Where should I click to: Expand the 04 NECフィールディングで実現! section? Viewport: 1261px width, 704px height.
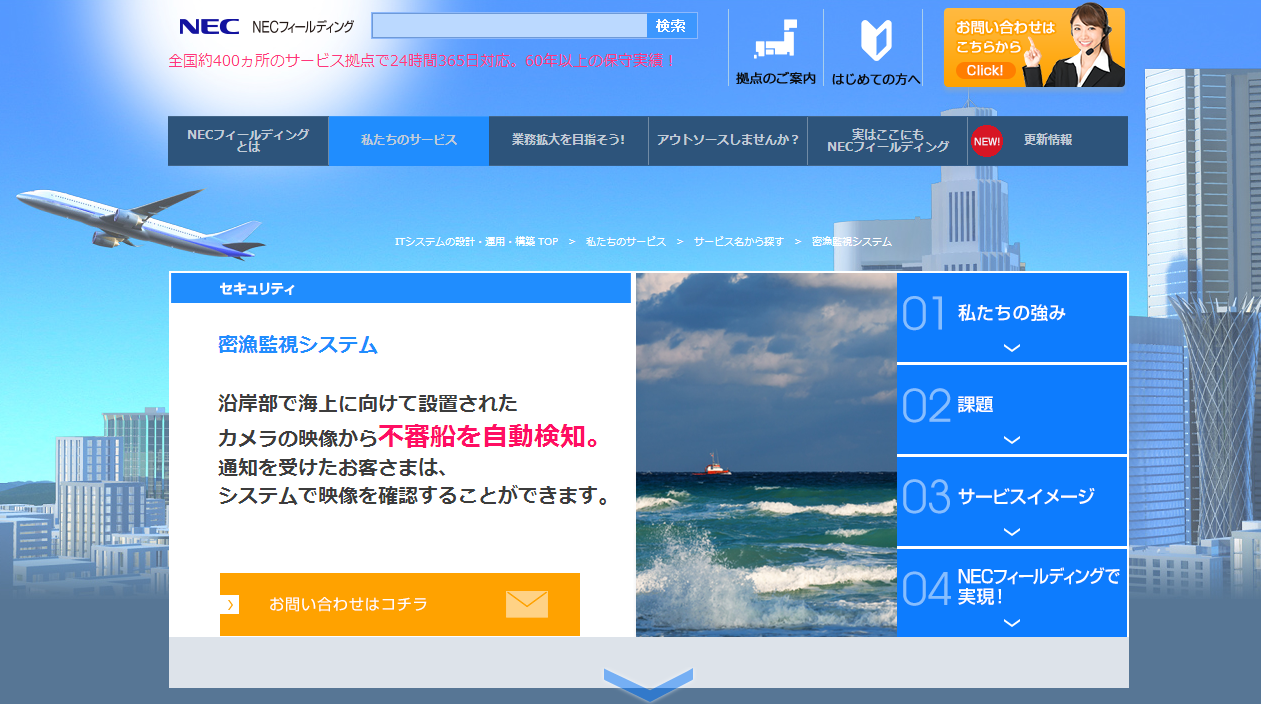(x=1011, y=592)
